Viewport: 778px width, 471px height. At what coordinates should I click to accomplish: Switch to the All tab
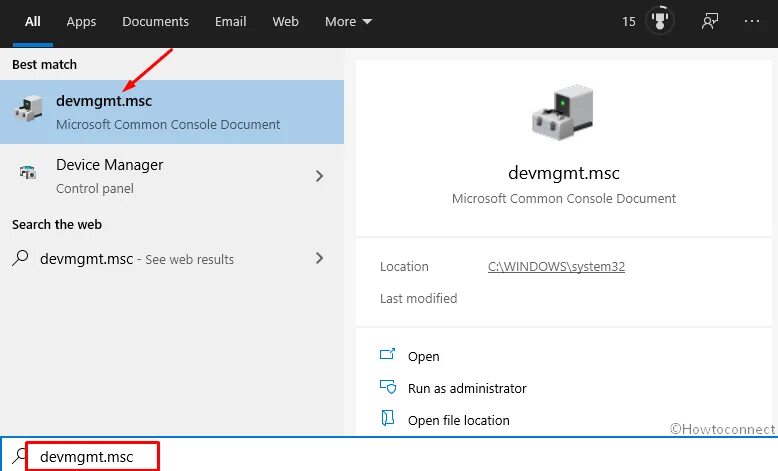click(x=33, y=22)
